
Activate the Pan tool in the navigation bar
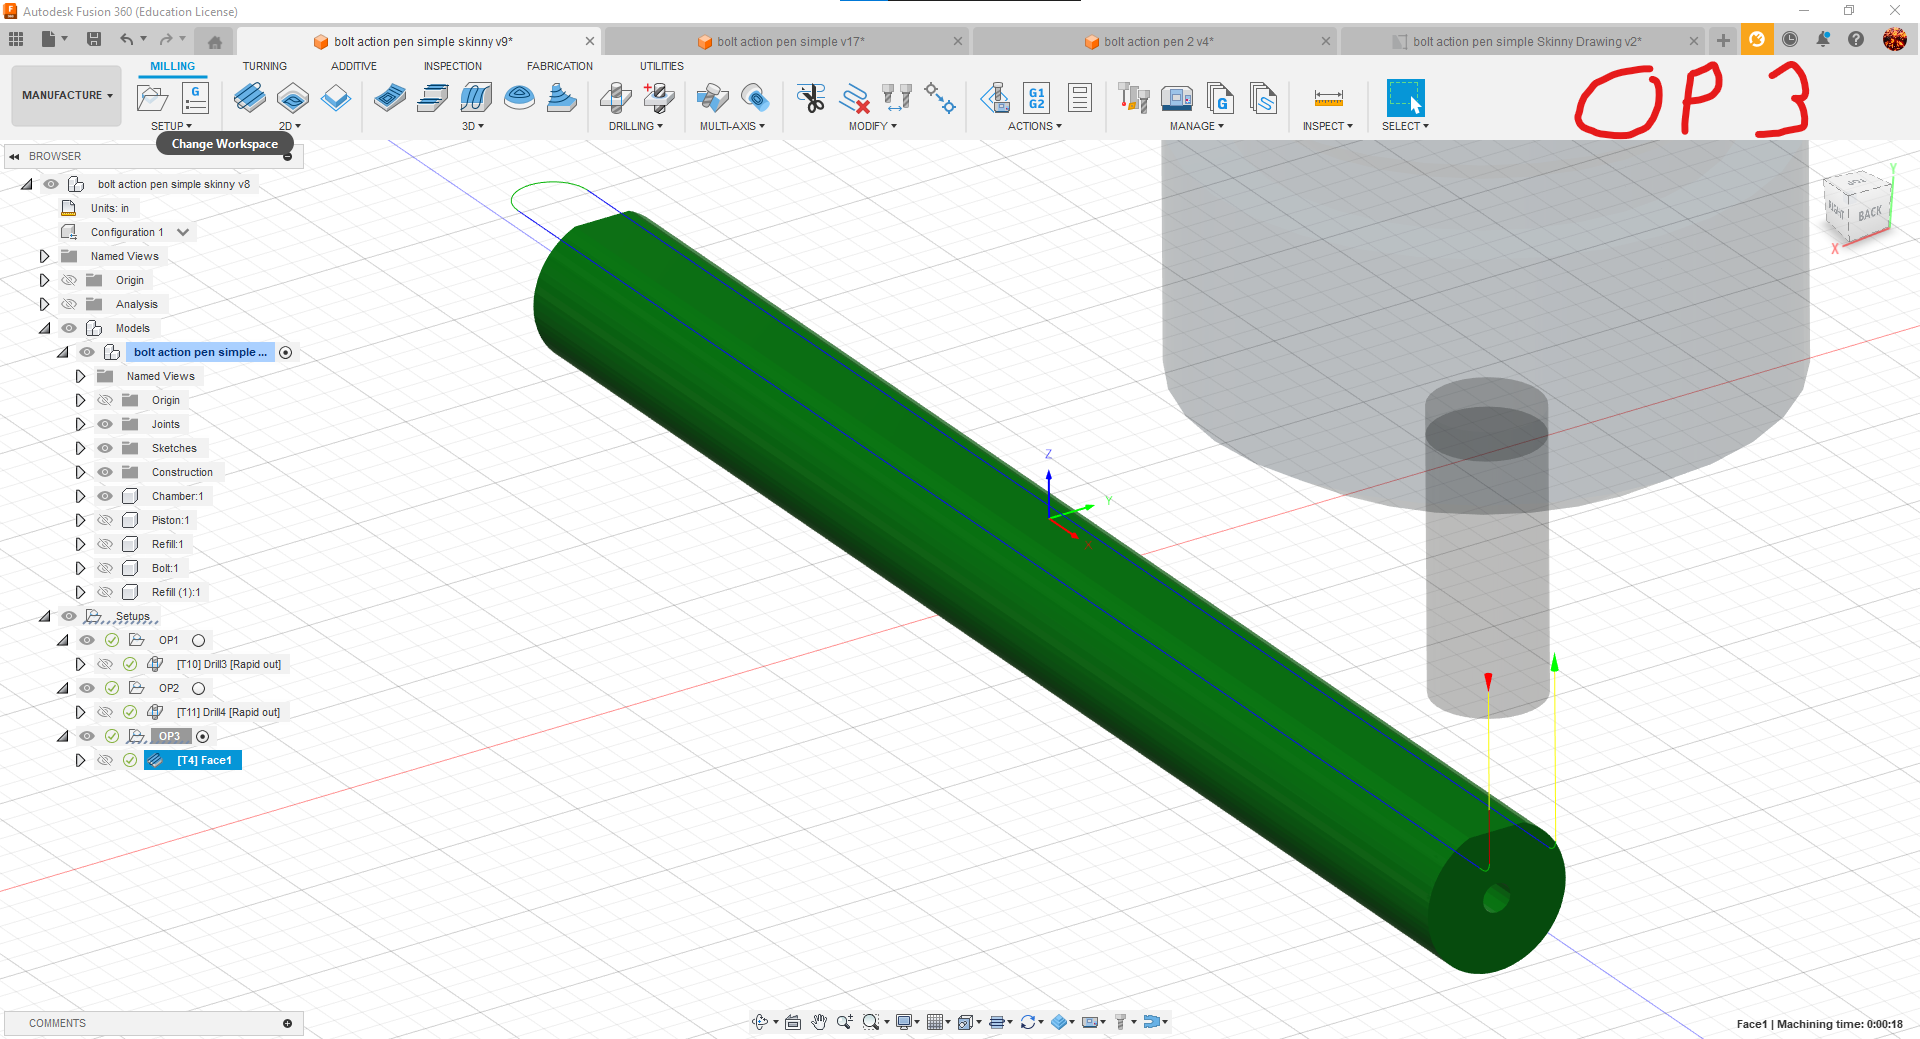(x=819, y=1022)
